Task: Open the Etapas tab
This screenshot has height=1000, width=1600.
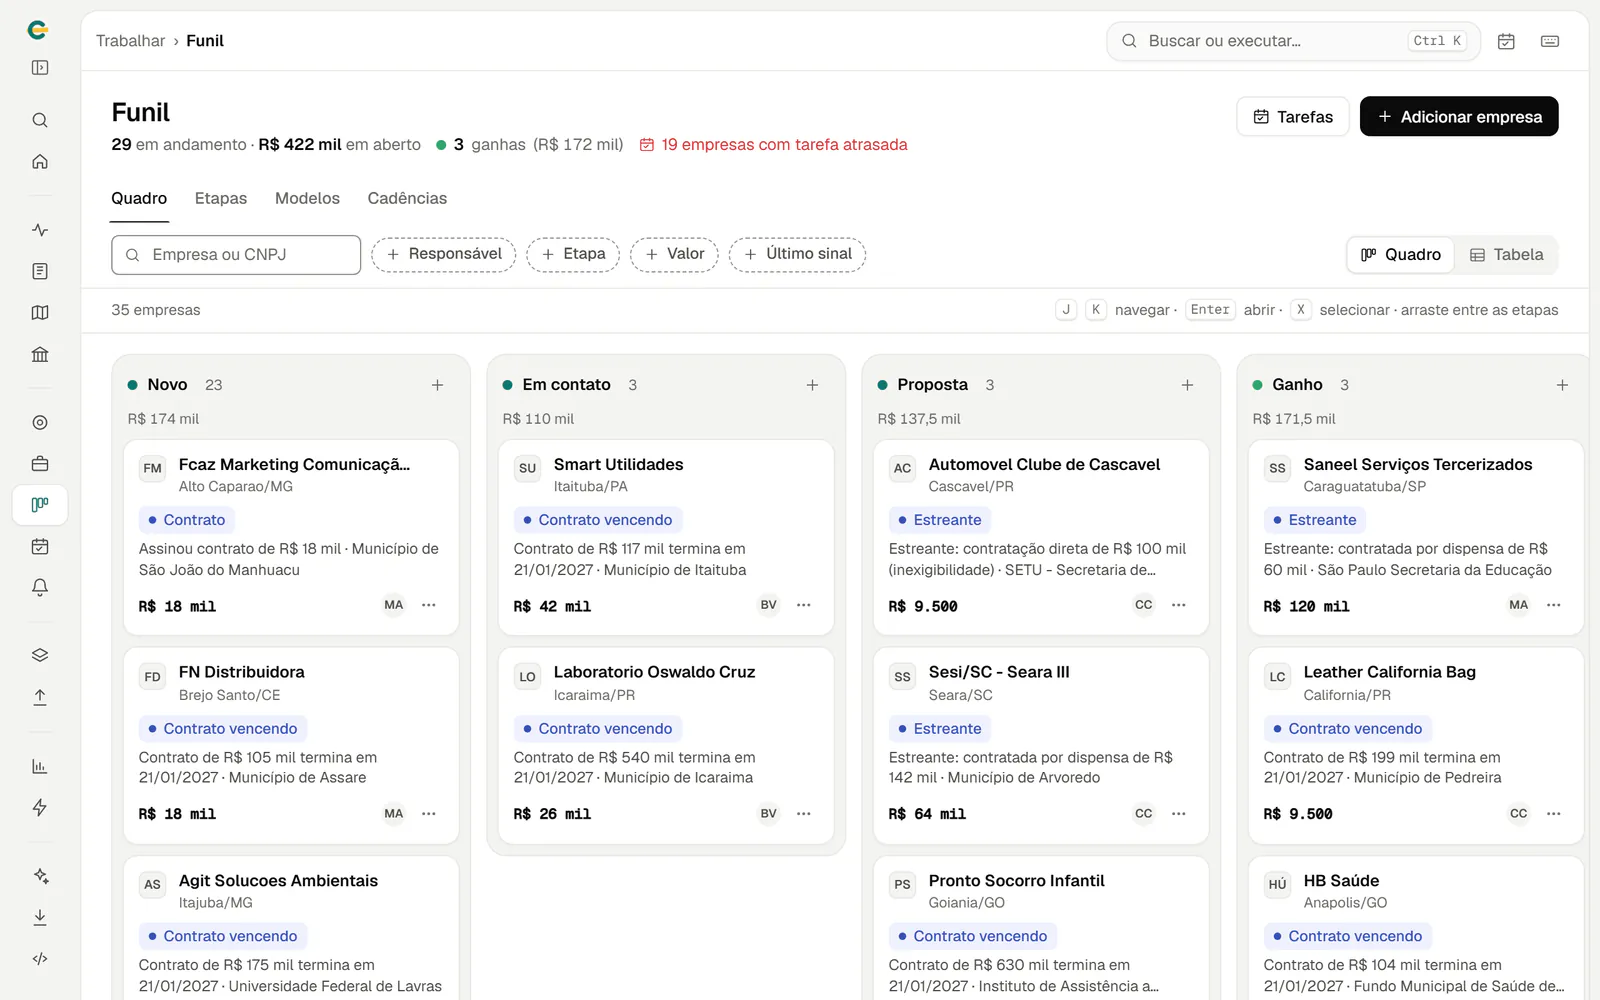Action: pyautogui.click(x=221, y=198)
